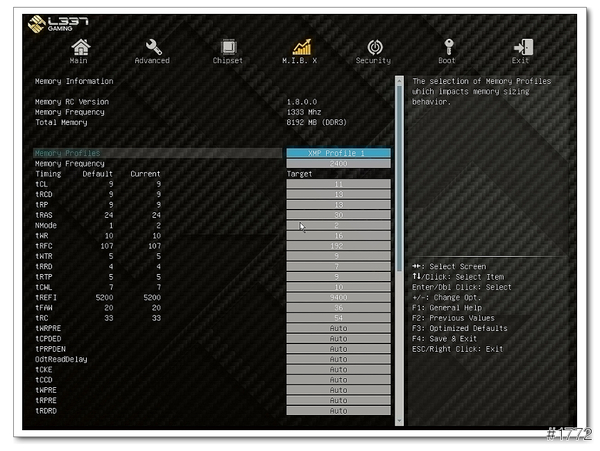The height and width of the screenshot is (451, 600).
Task: Switch to the Boot tab label
Action: coord(447,60)
